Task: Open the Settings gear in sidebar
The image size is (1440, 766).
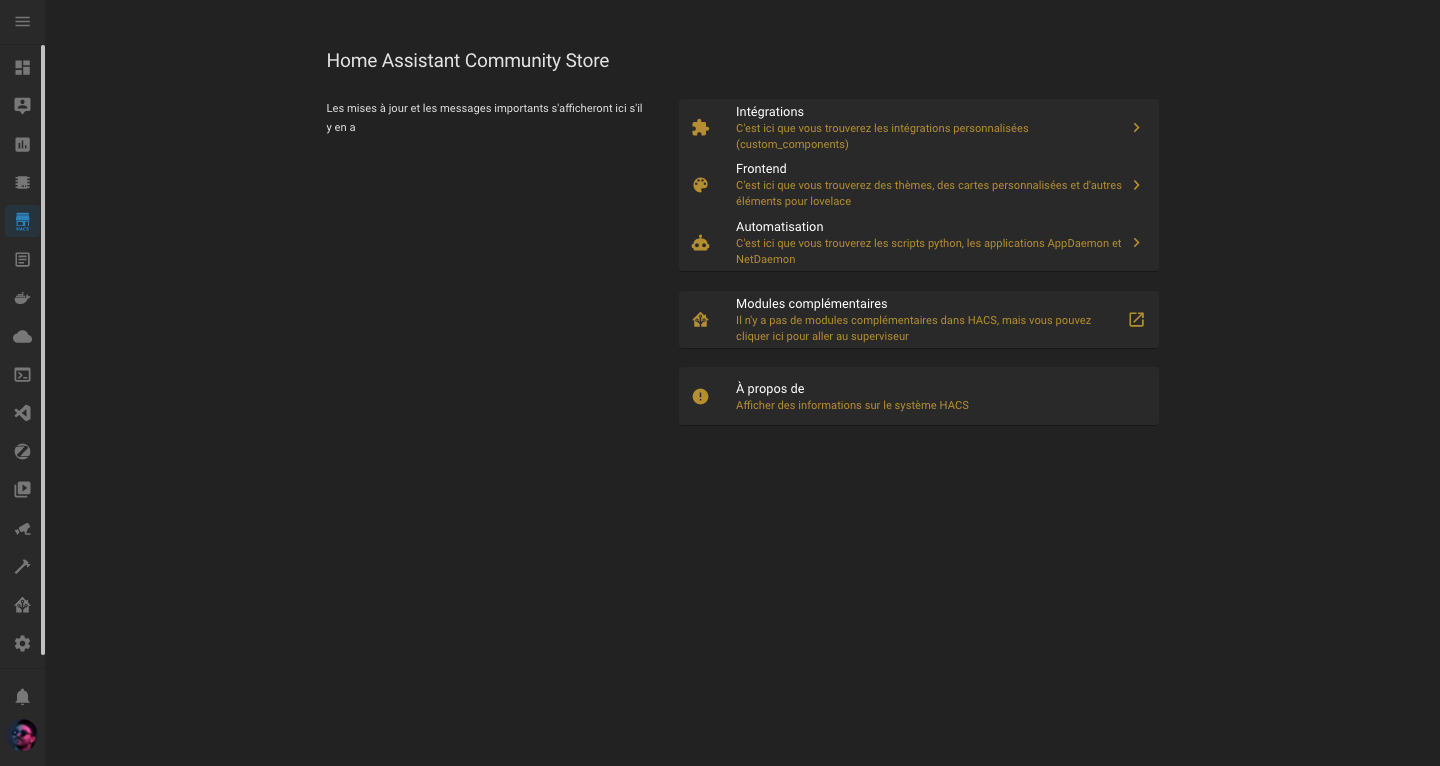Action: click(x=22, y=644)
